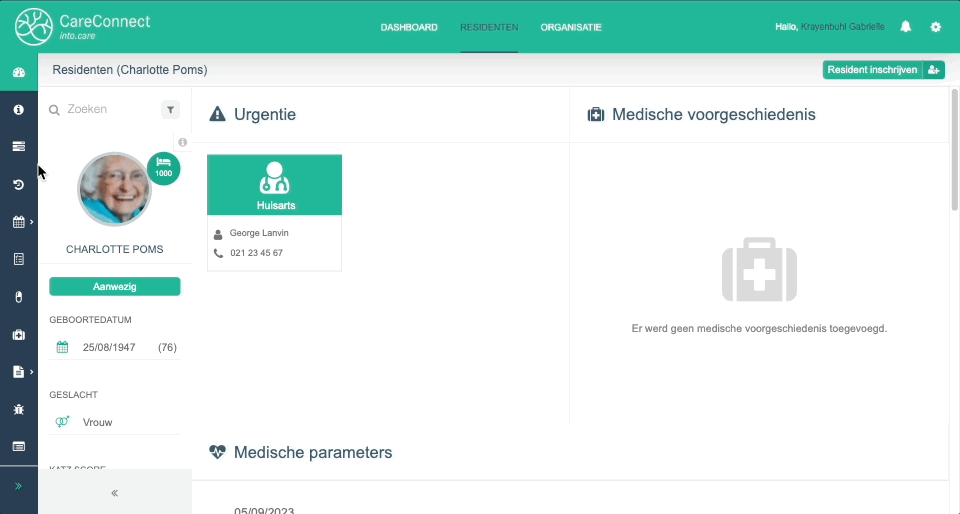Open the history clock sidebar icon
The image size is (960, 514).
point(18,184)
